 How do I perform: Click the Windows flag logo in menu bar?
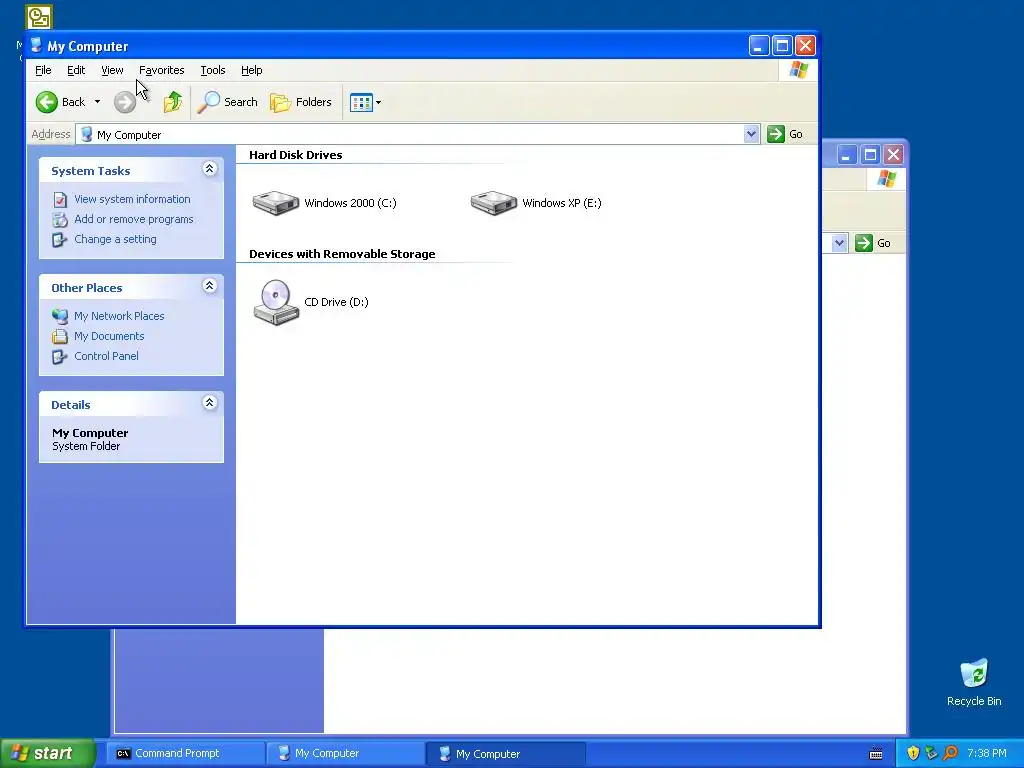pyautogui.click(x=798, y=70)
